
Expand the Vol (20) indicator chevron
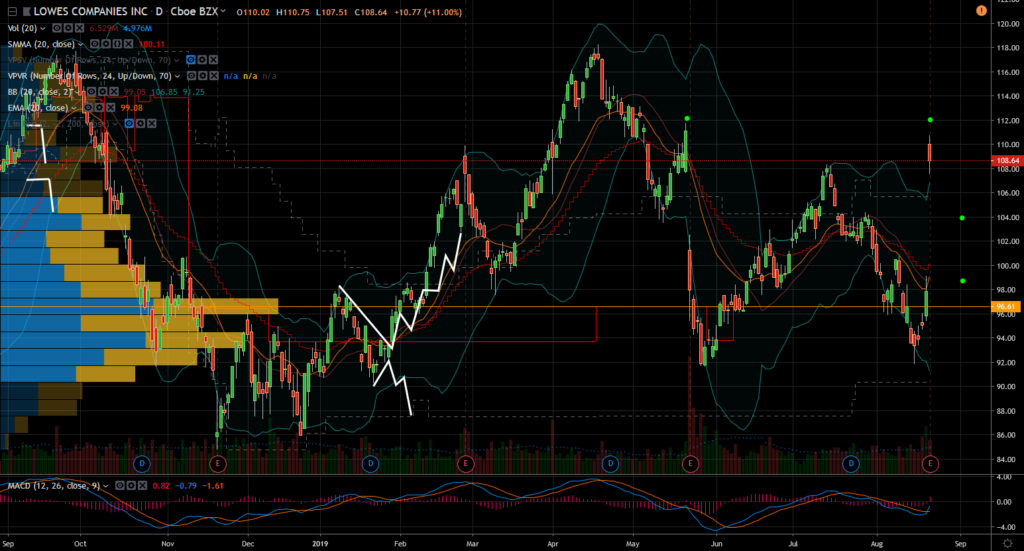click(42, 29)
